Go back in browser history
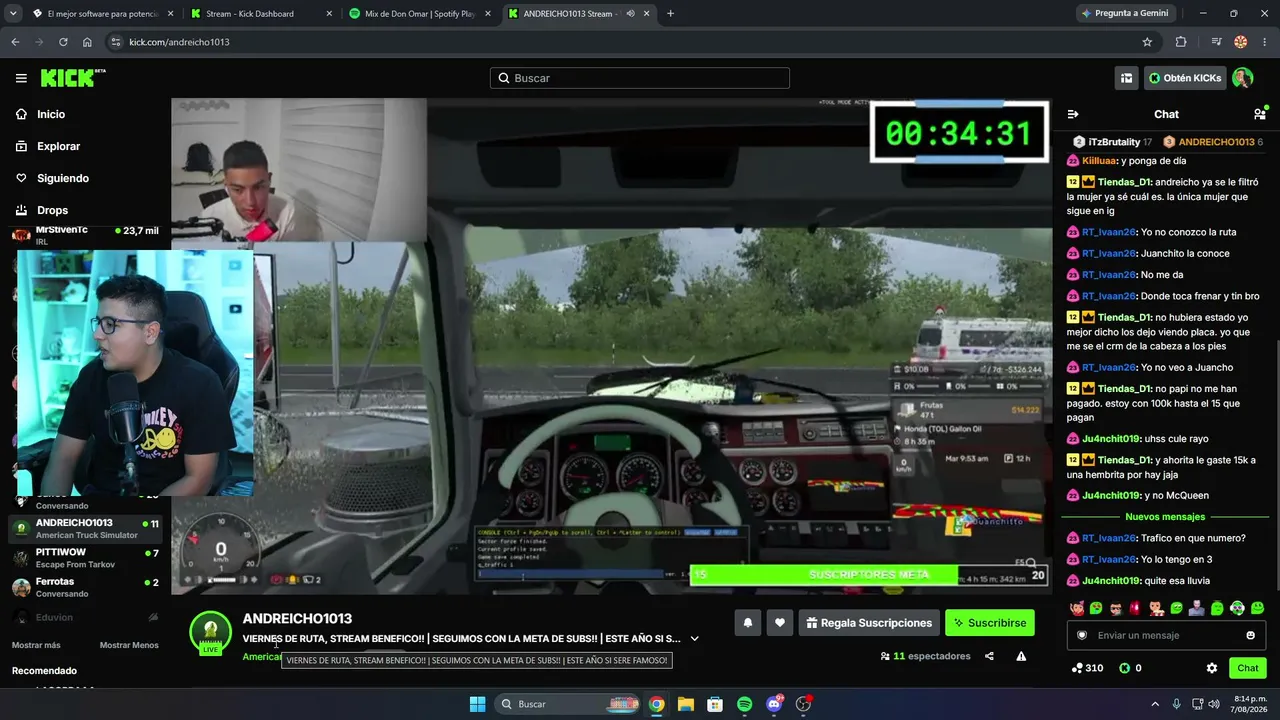1280x720 pixels. pos(15,42)
